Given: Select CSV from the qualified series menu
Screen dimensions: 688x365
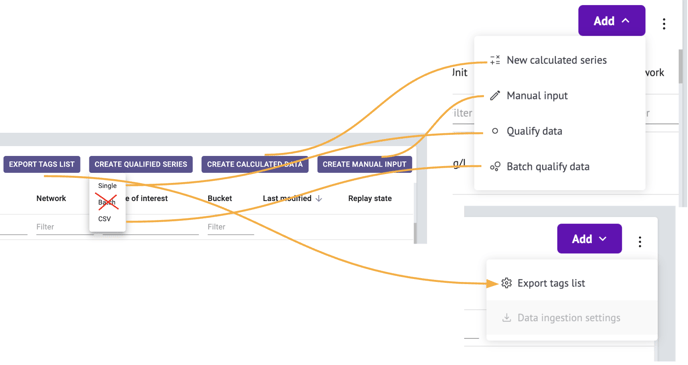Looking at the screenshot, I should coord(104,219).
